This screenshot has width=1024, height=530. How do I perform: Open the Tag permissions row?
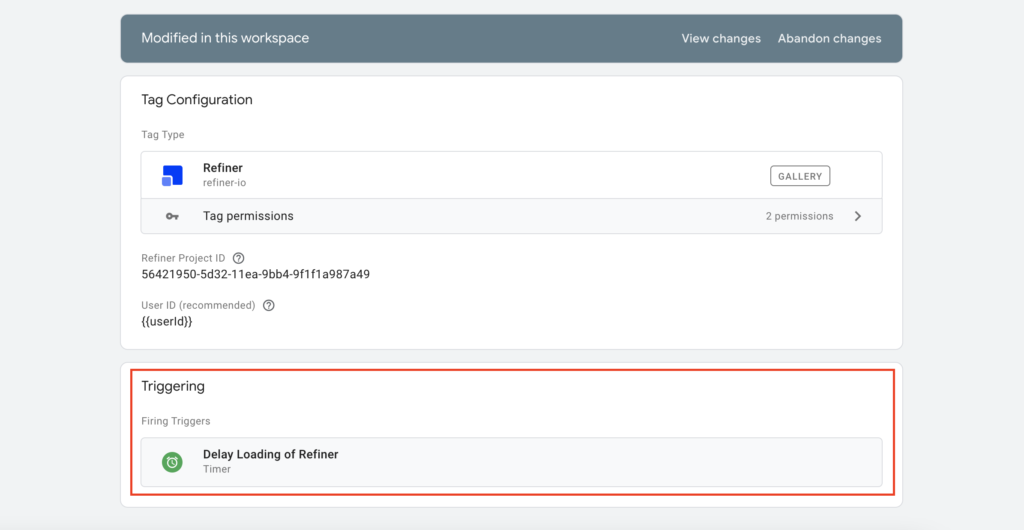[511, 216]
